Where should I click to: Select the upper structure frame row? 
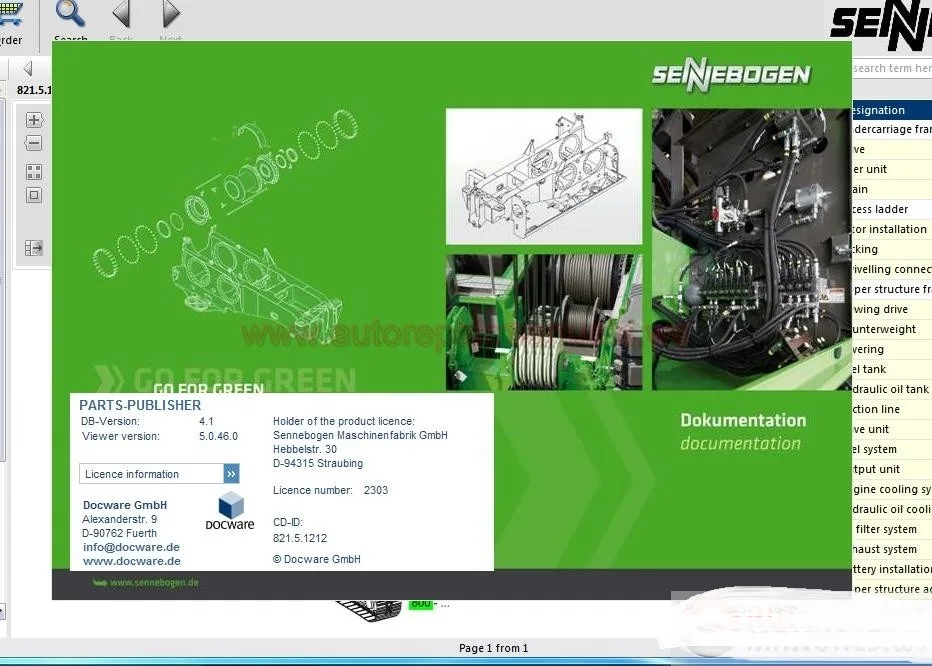click(x=892, y=289)
